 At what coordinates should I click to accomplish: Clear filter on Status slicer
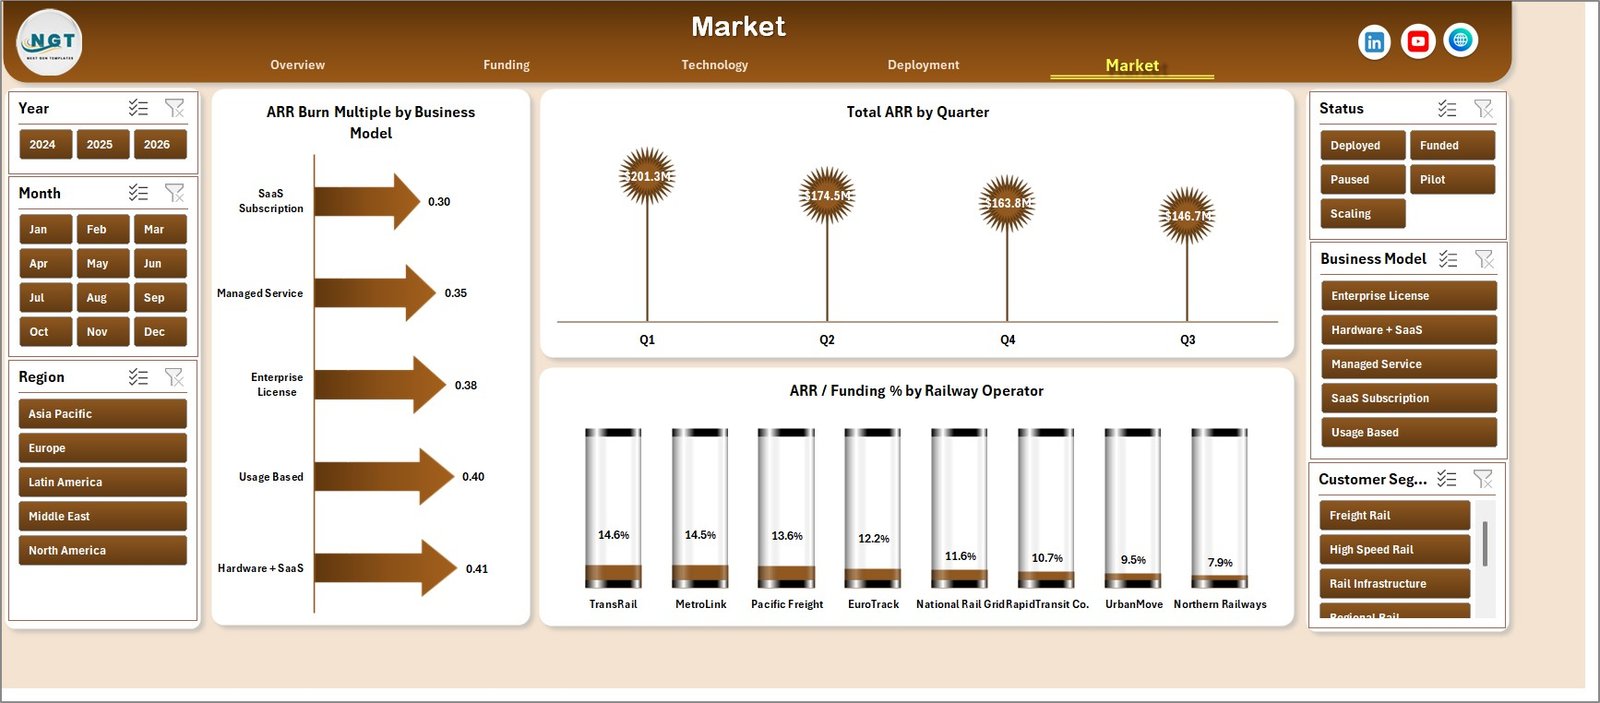click(1483, 108)
